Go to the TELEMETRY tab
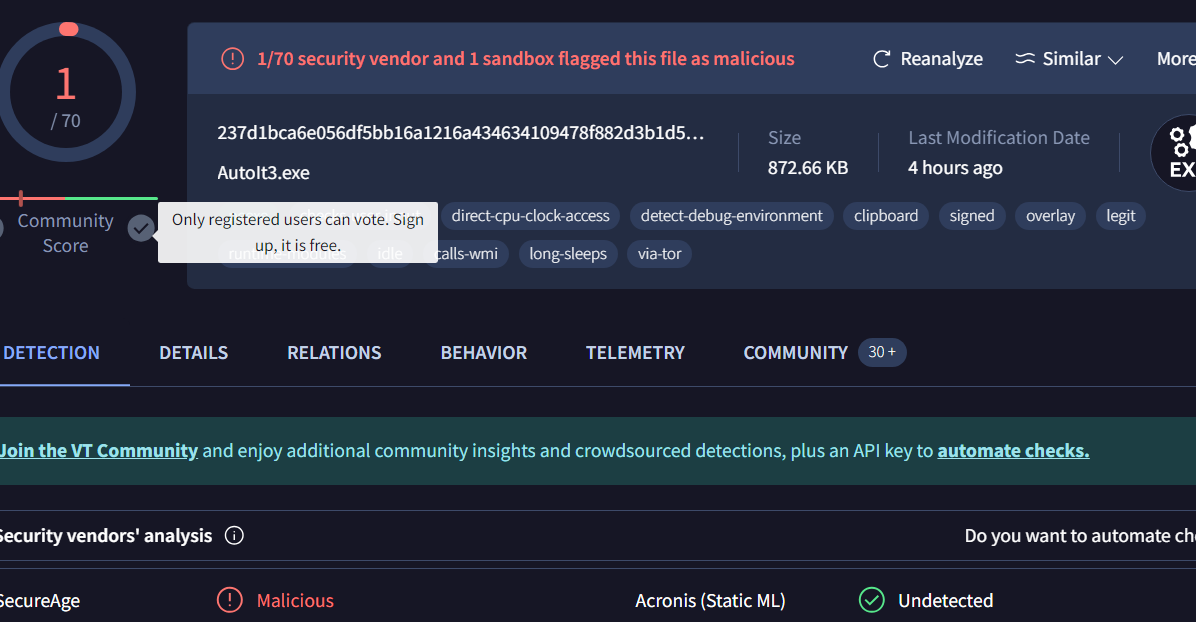 pyautogui.click(x=635, y=353)
